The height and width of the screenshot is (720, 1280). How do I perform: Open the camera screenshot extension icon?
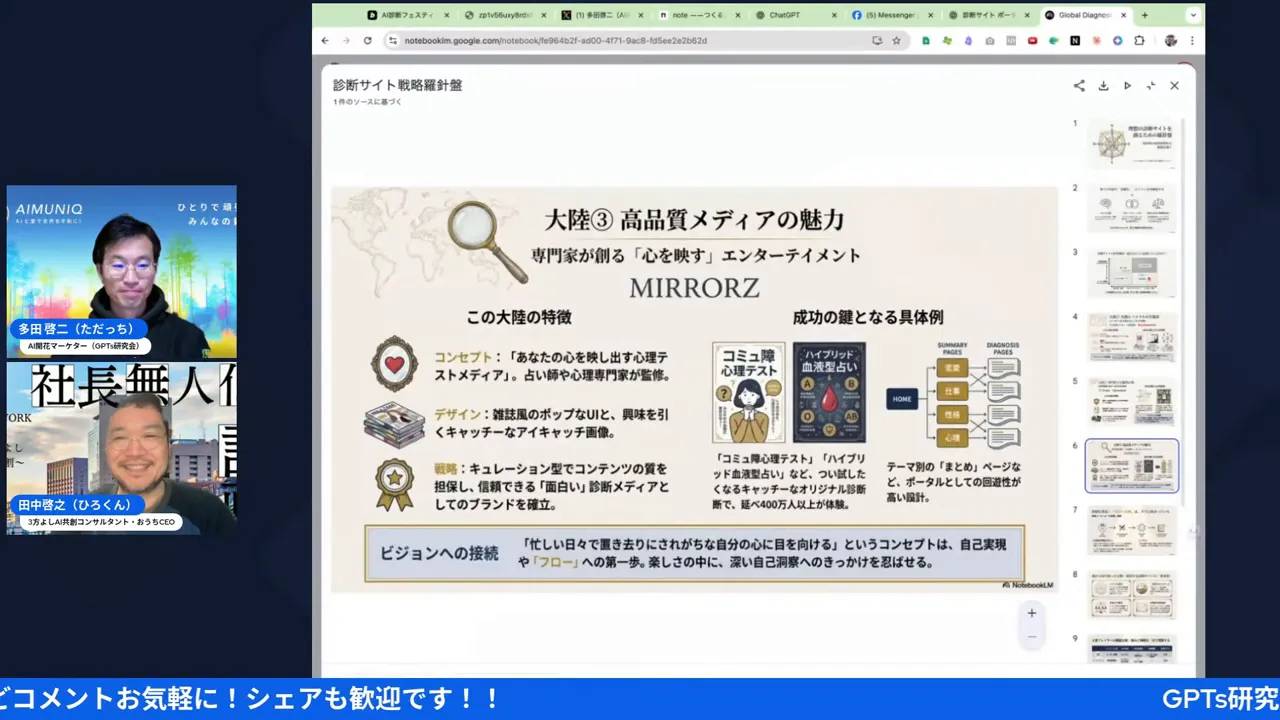[989, 40]
